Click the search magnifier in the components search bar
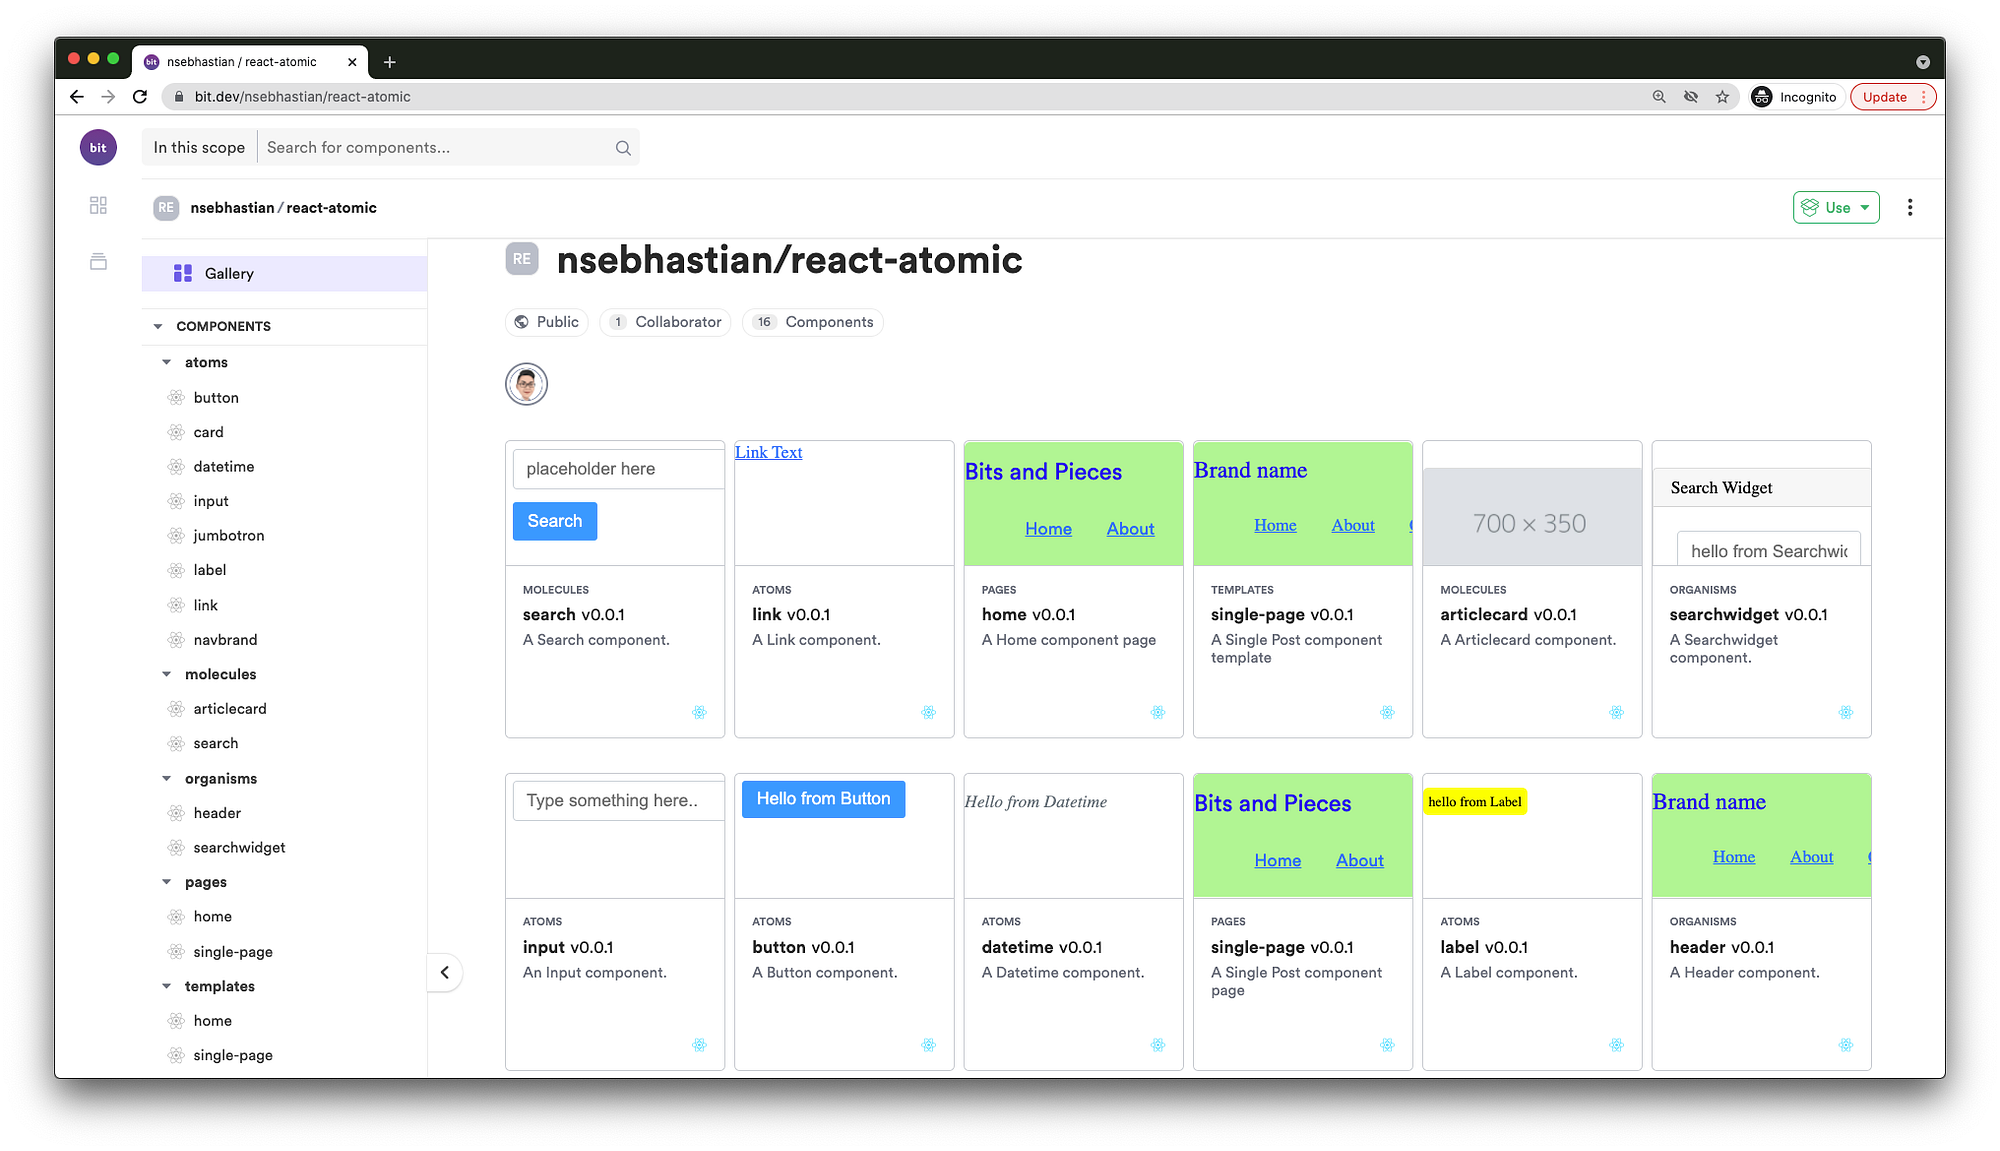2000x1151 pixels. pos(623,147)
